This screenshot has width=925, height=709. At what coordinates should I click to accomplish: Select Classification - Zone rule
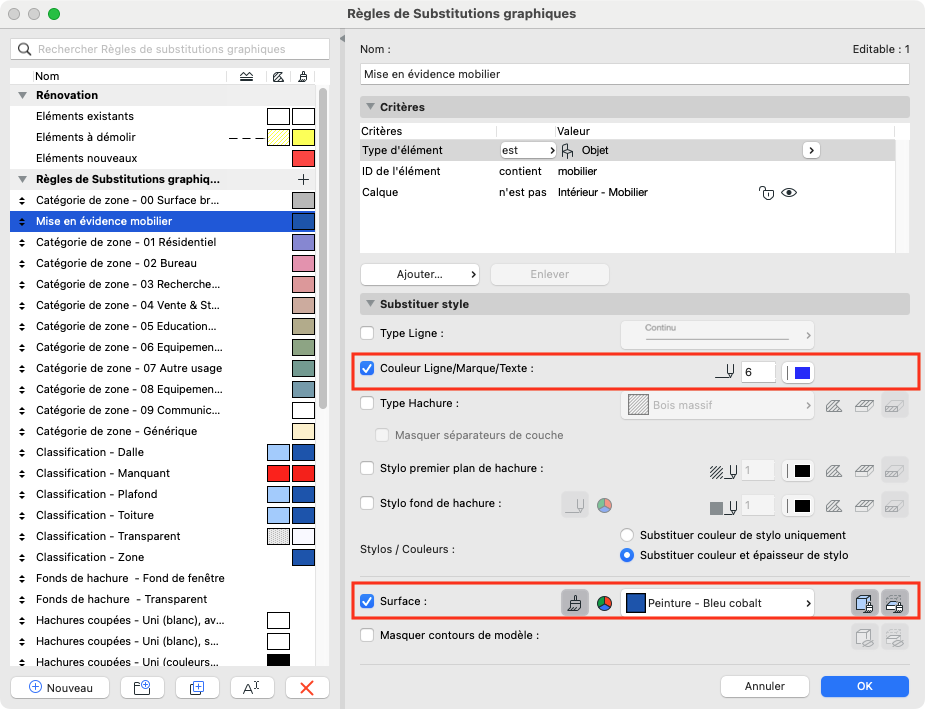(163, 557)
